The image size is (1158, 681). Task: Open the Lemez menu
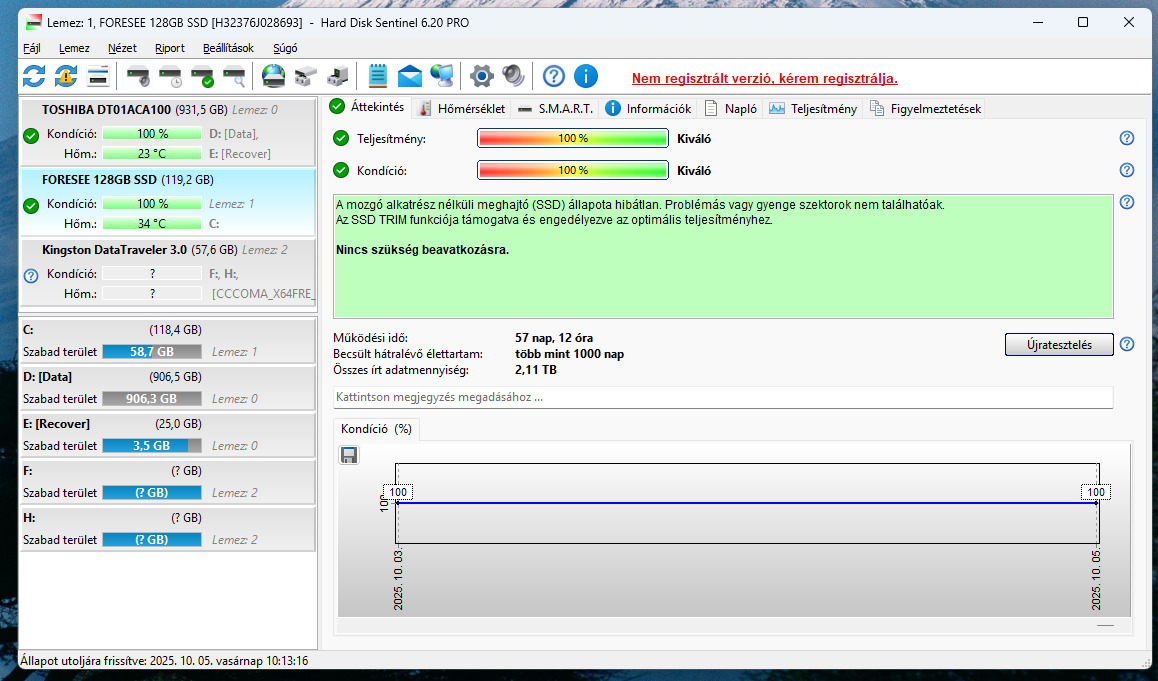[x=75, y=48]
